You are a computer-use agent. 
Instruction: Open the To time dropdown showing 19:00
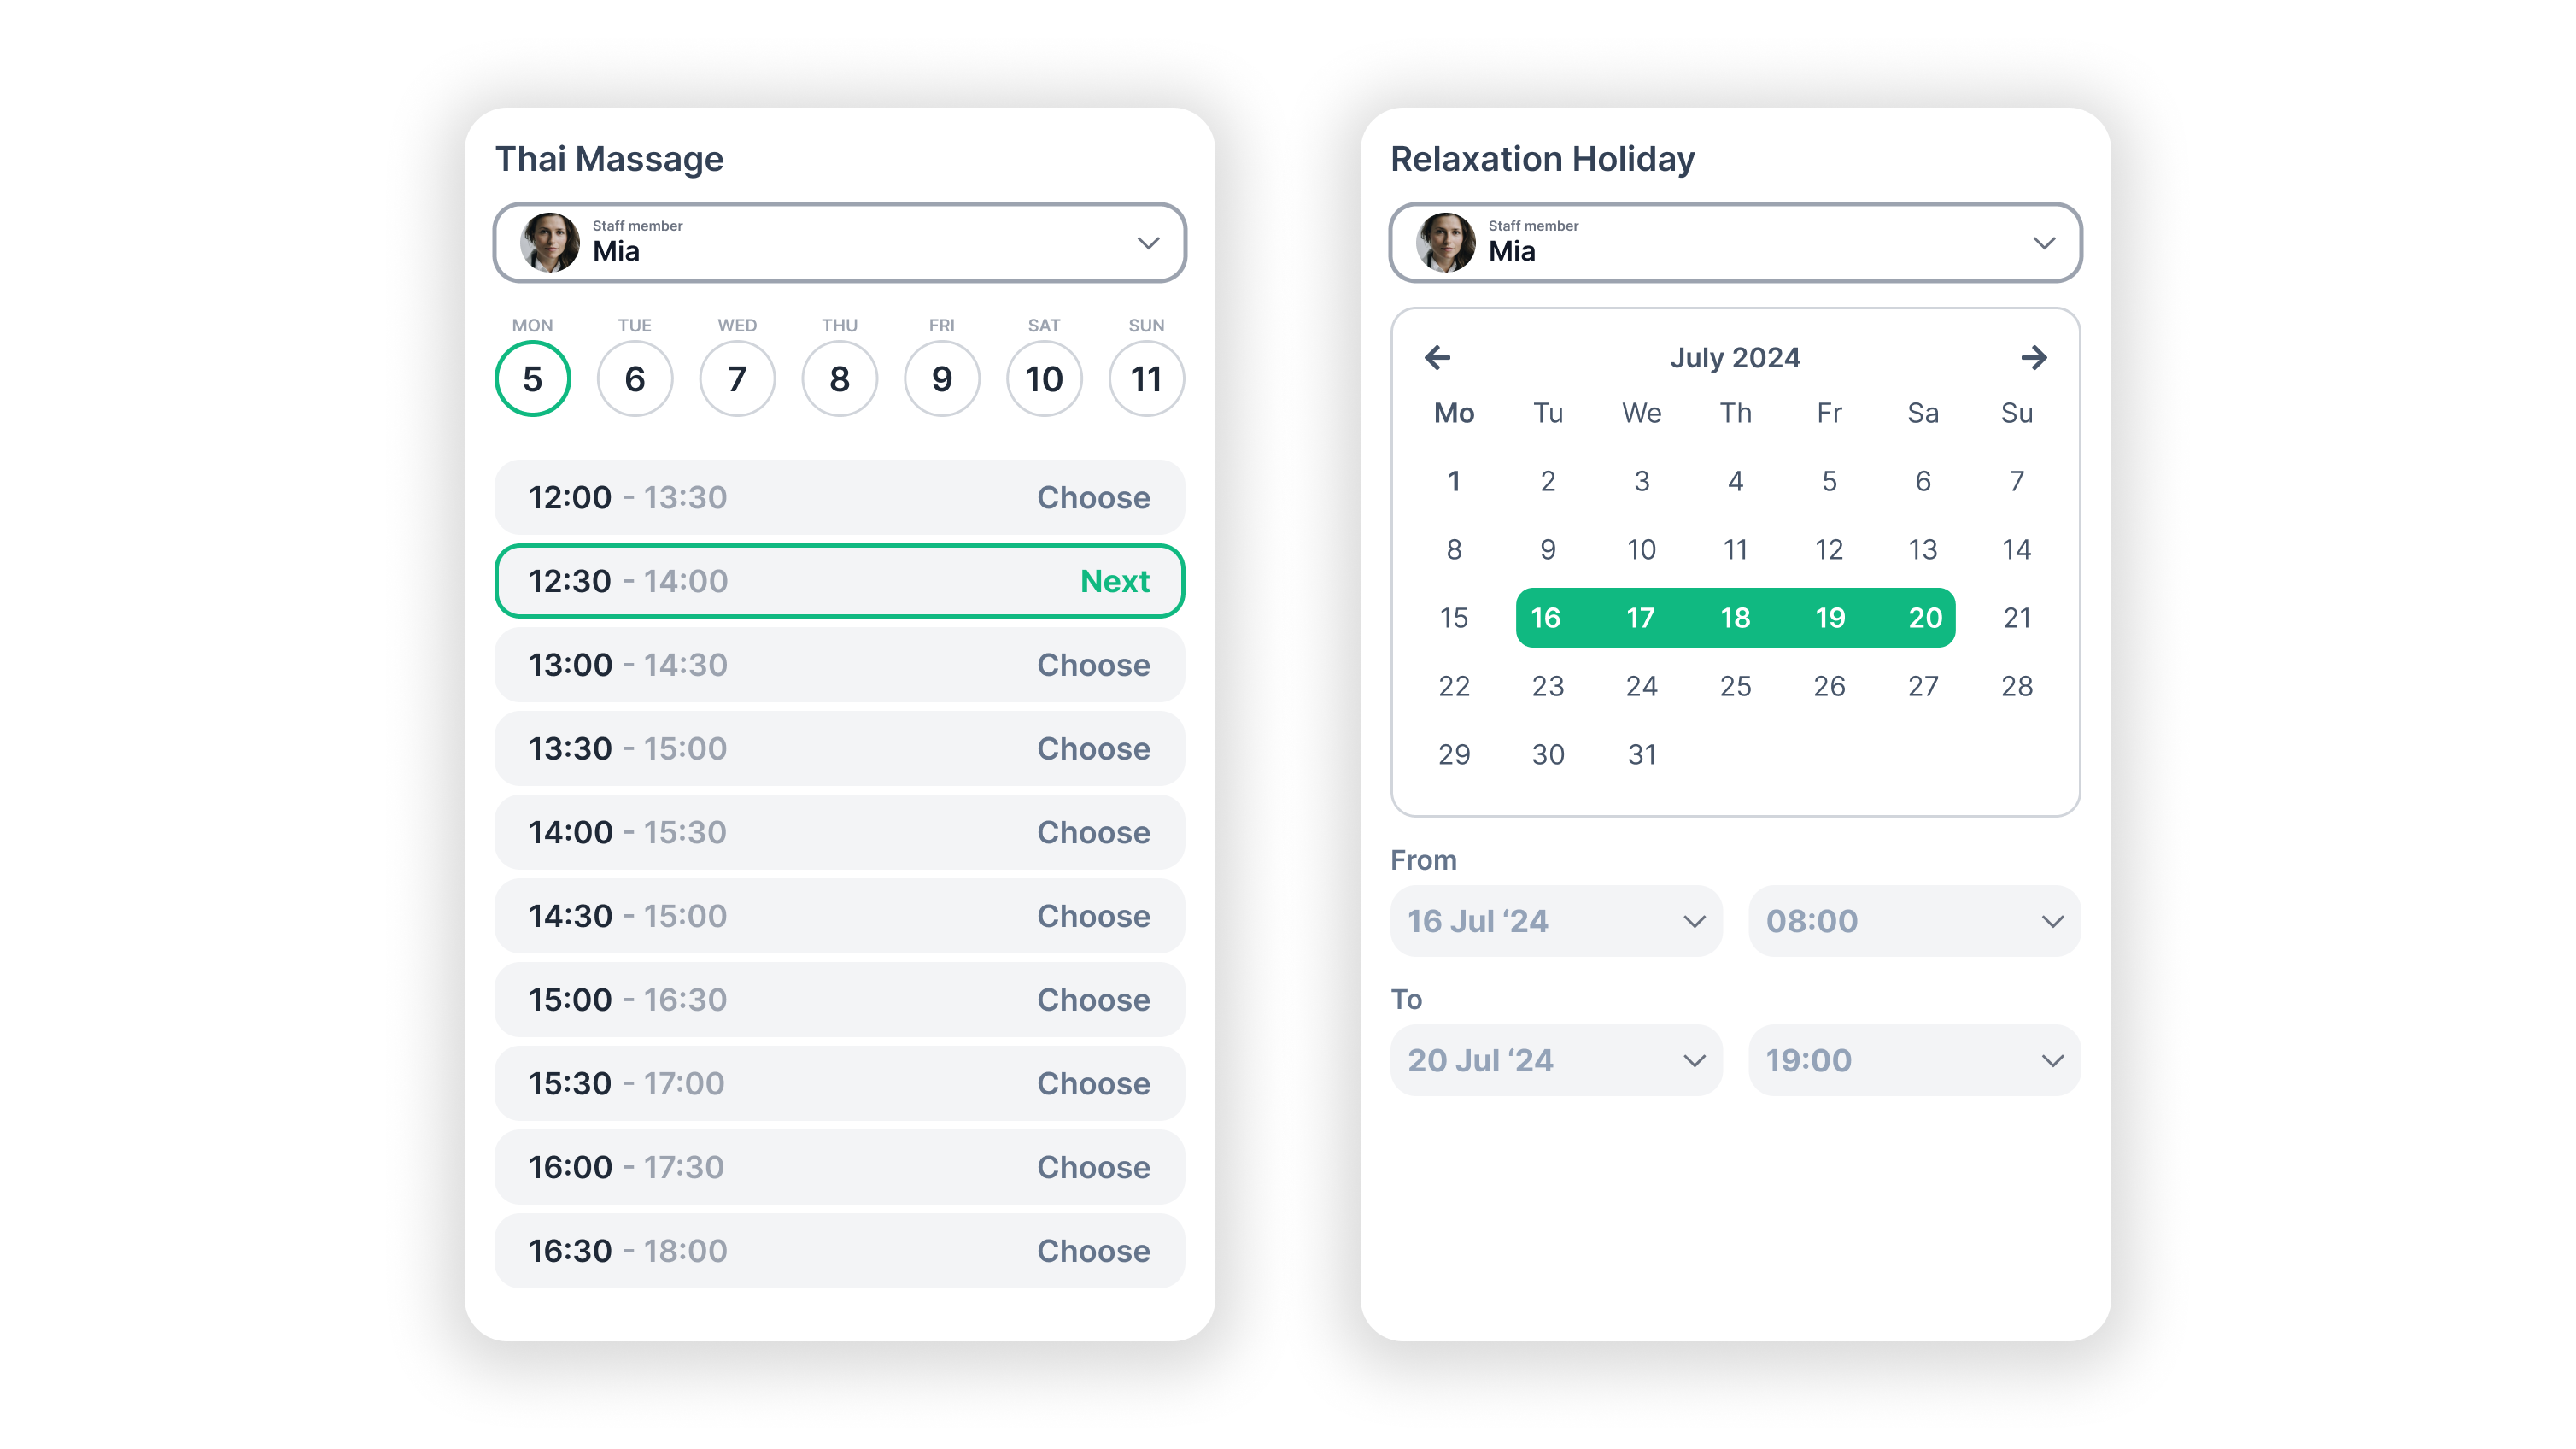pyautogui.click(x=1914, y=1059)
